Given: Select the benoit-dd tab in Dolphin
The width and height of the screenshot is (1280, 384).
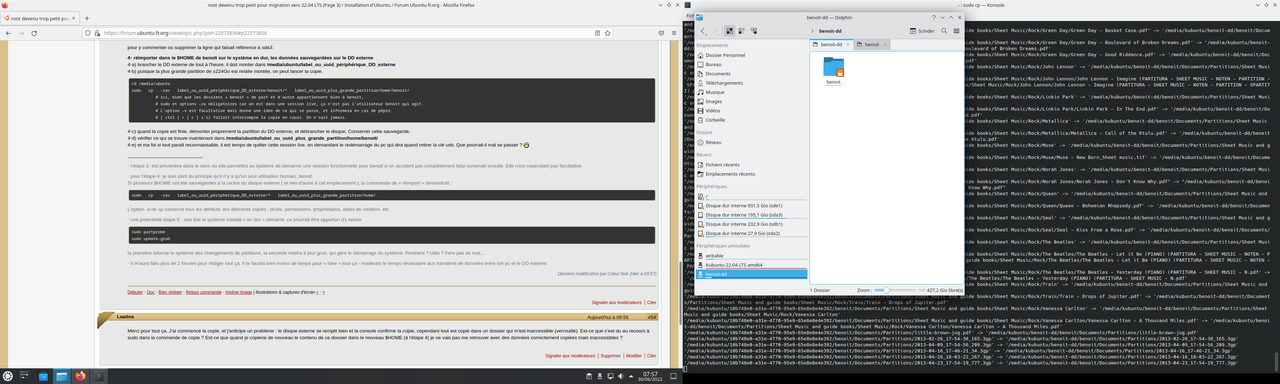Looking at the screenshot, I should (831, 44).
